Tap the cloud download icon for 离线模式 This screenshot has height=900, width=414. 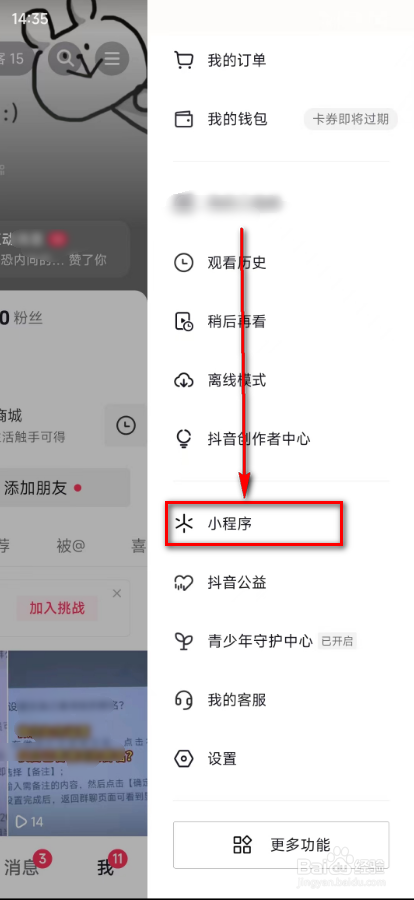[184, 381]
